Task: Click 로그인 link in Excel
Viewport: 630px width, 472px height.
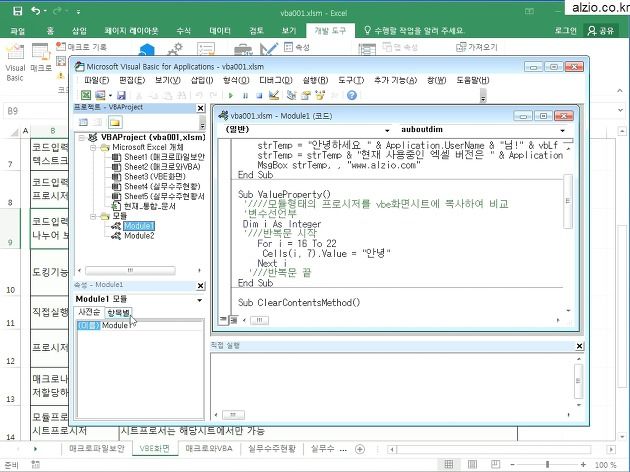Action: click(x=565, y=31)
